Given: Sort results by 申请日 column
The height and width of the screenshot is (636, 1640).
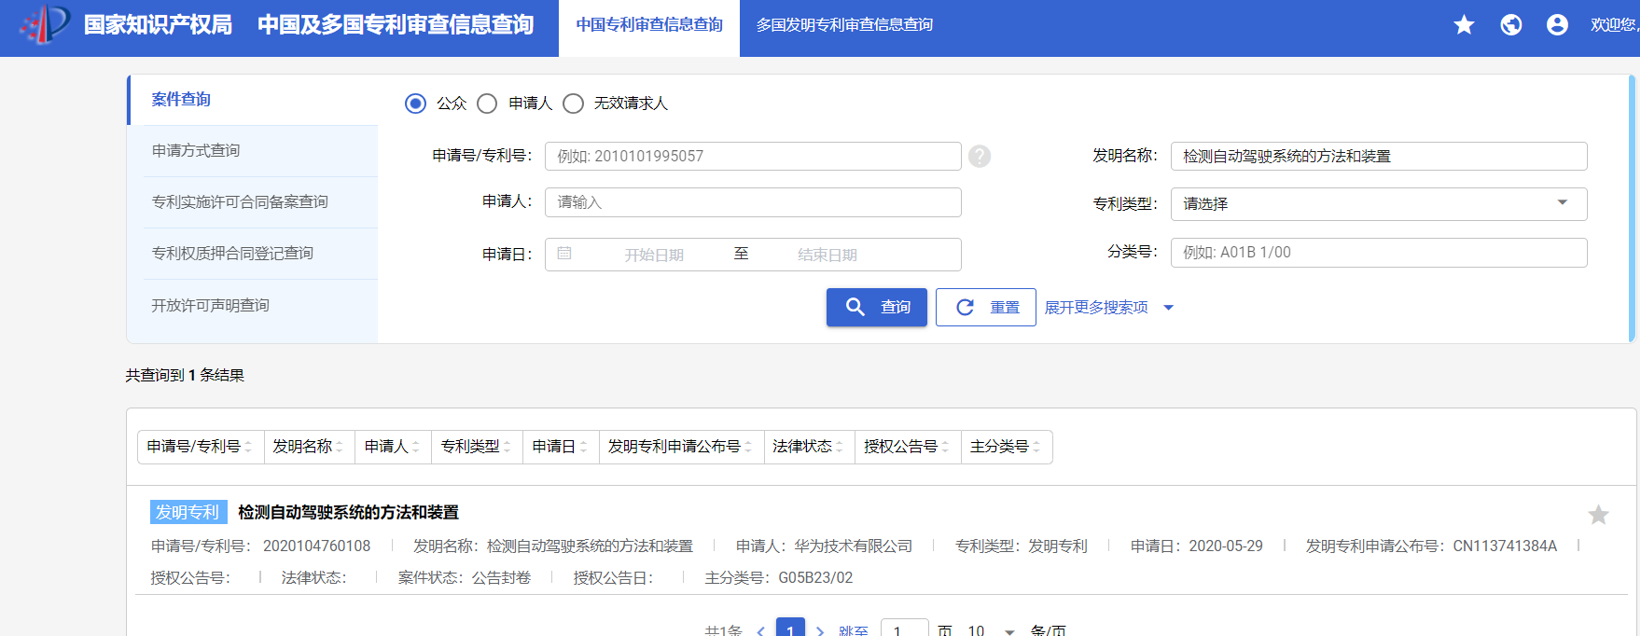Looking at the screenshot, I should pyautogui.click(x=560, y=447).
